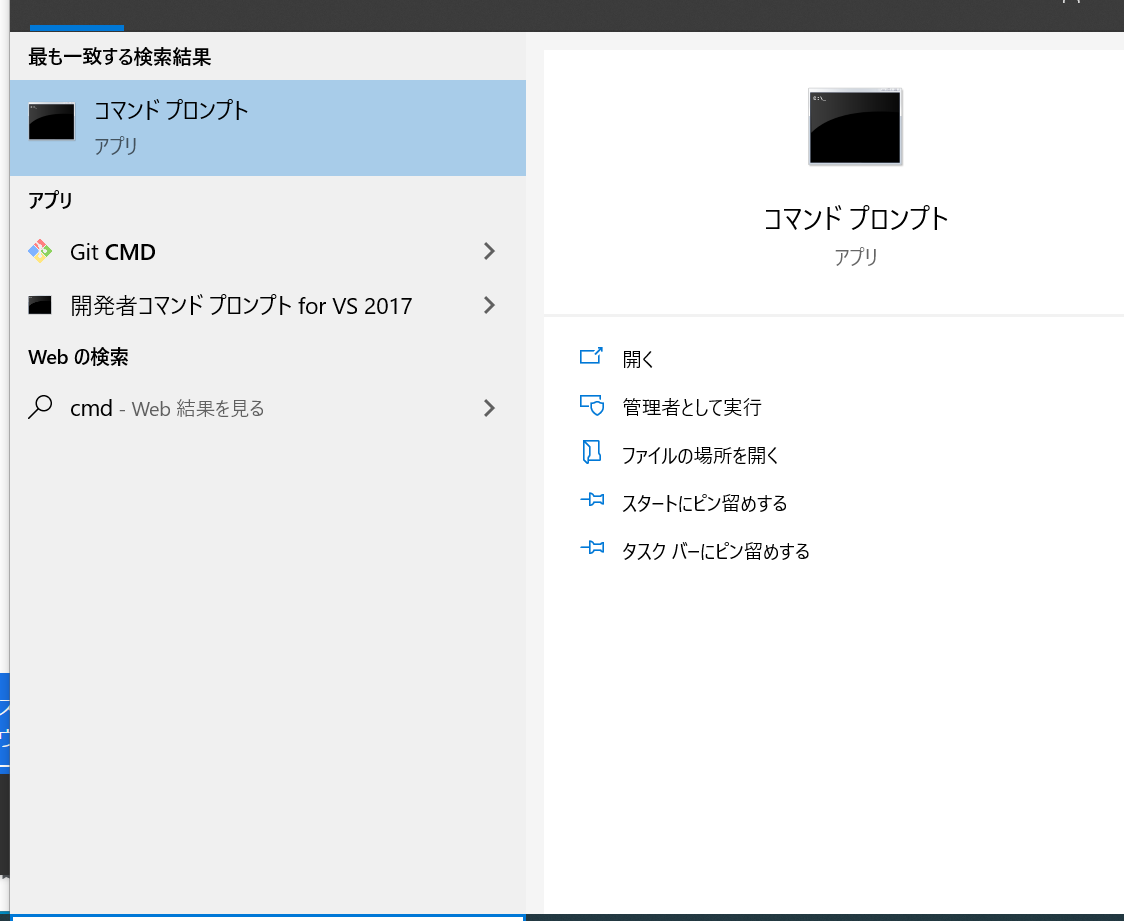Image resolution: width=1124 pixels, height=921 pixels.
Task: Select the 開発者コマンド プロンプト for VS 2017 icon
Action: pos(40,305)
